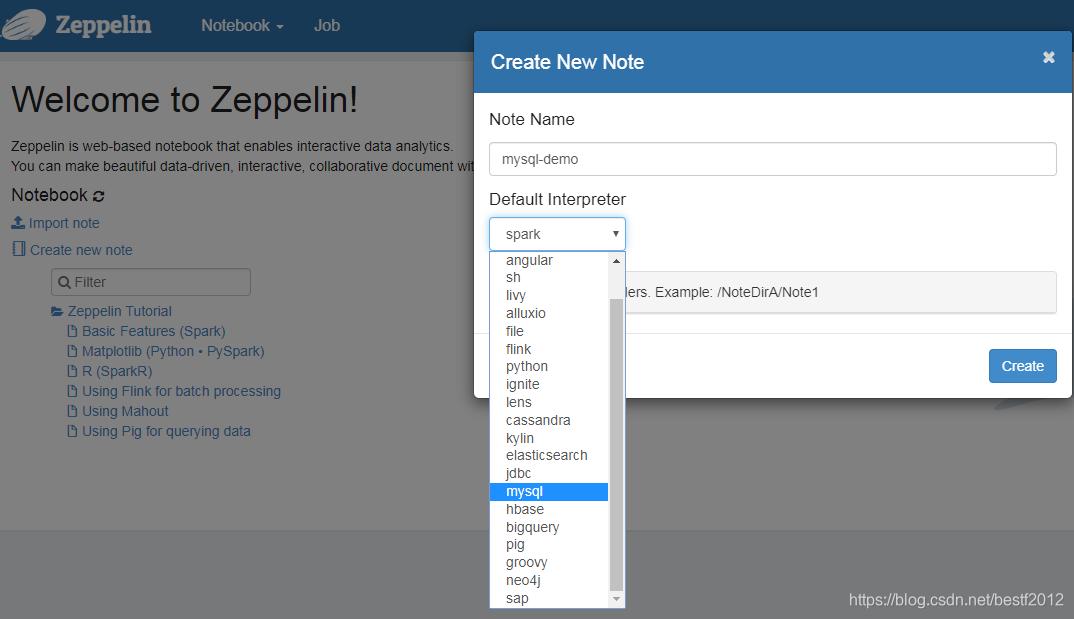
Task: Select livy interpreter option
Action: (549, 295)
